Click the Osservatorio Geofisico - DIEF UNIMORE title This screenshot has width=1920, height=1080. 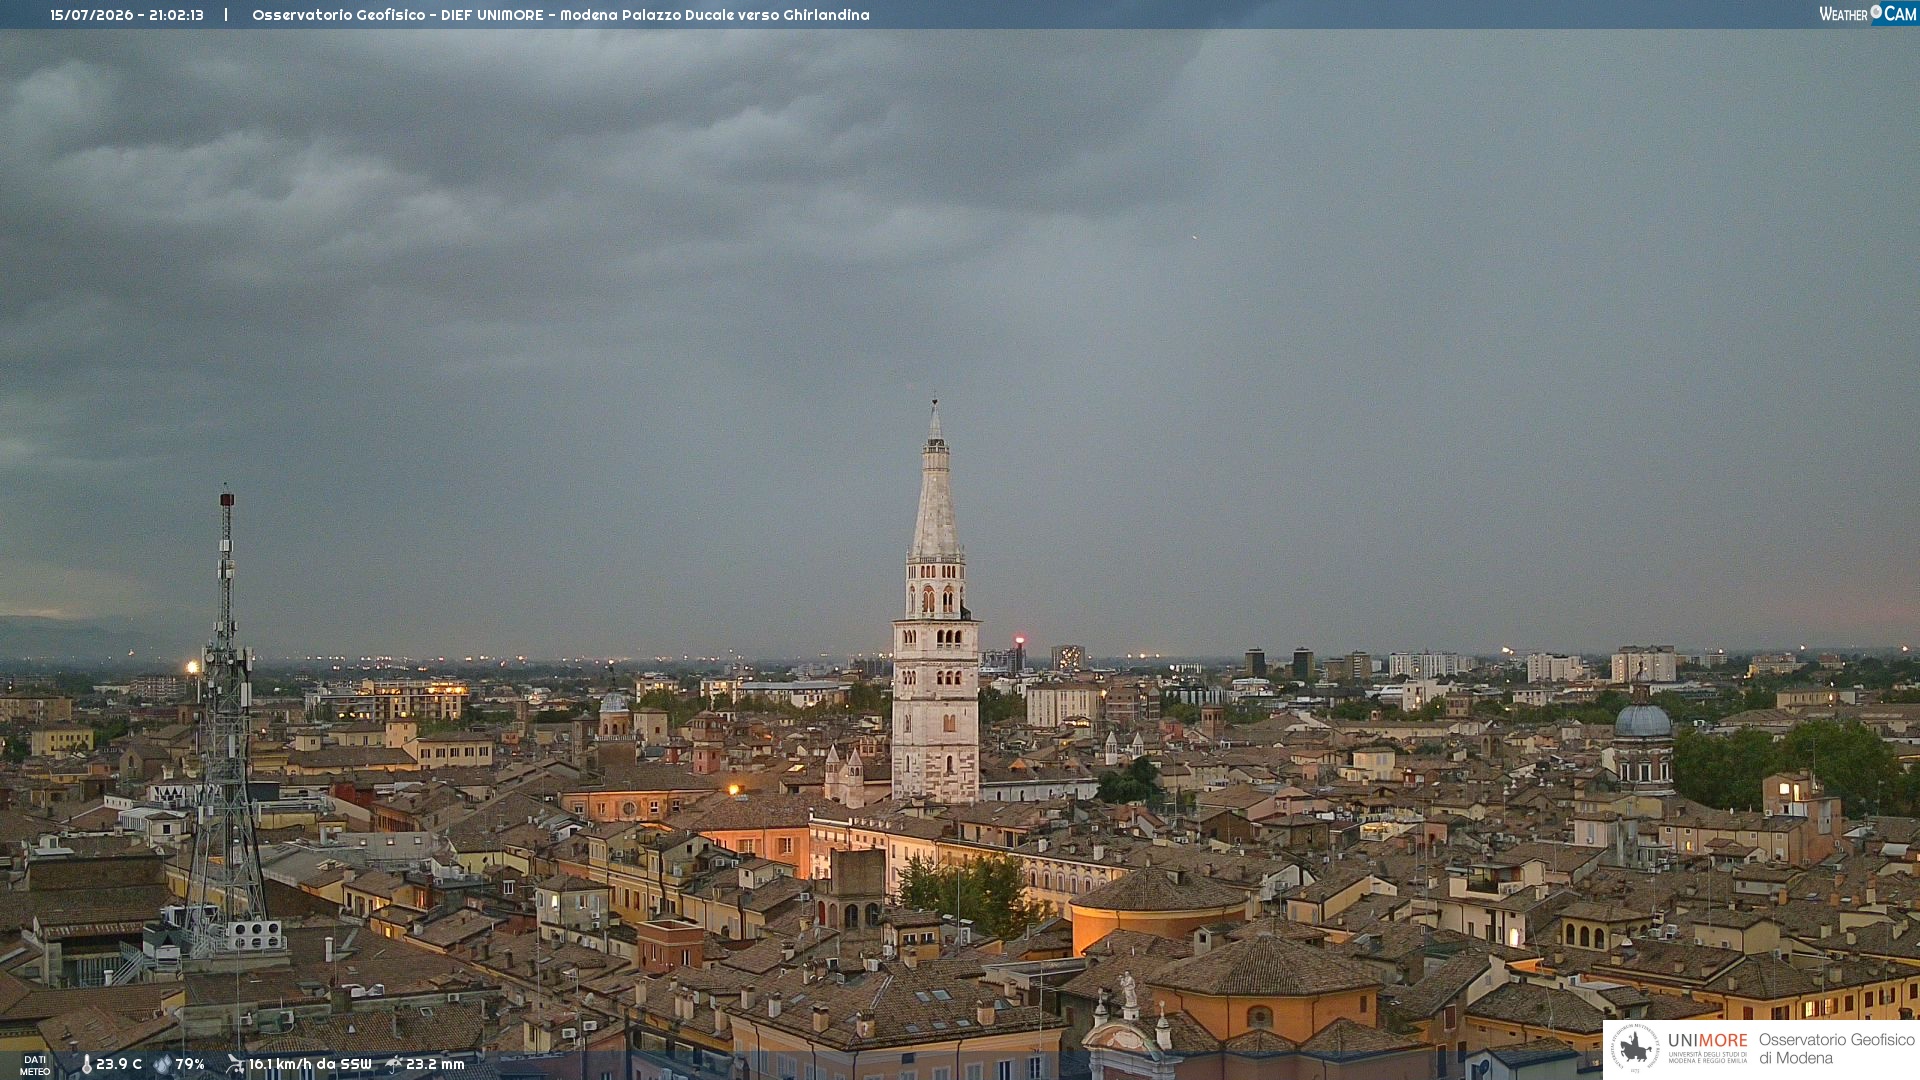[x=400, y=15]
